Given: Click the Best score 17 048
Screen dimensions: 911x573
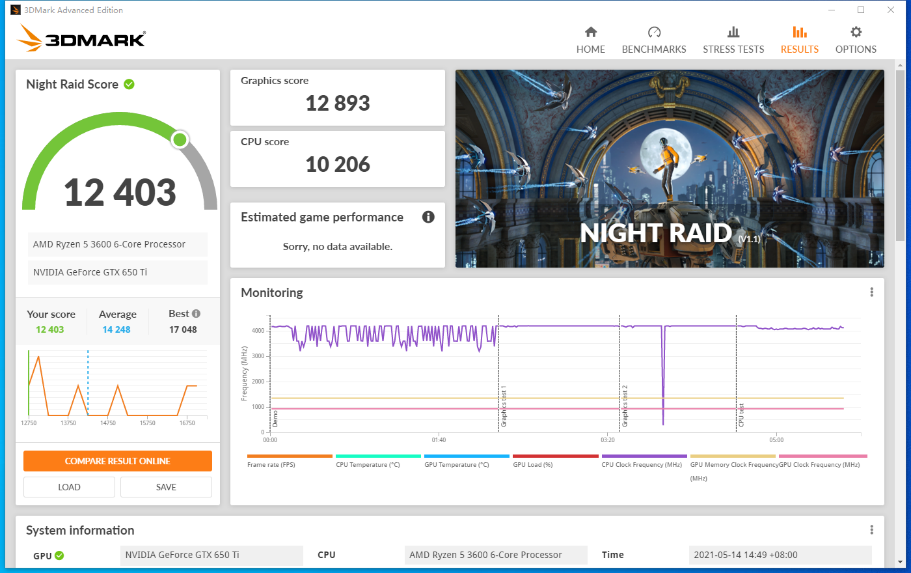Looking at the screenshot, I should pos(183,330).
